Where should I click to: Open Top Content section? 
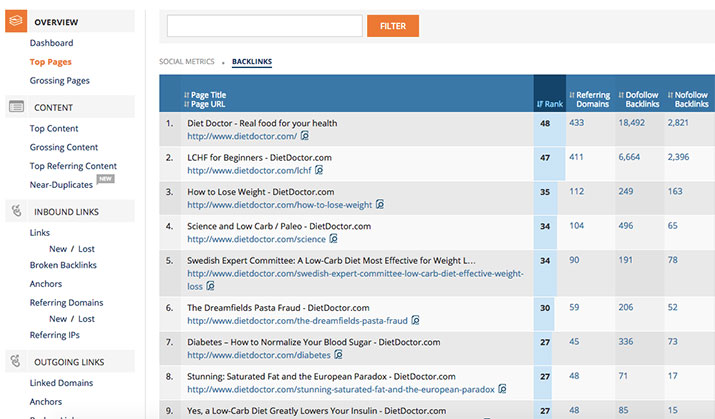54,129
